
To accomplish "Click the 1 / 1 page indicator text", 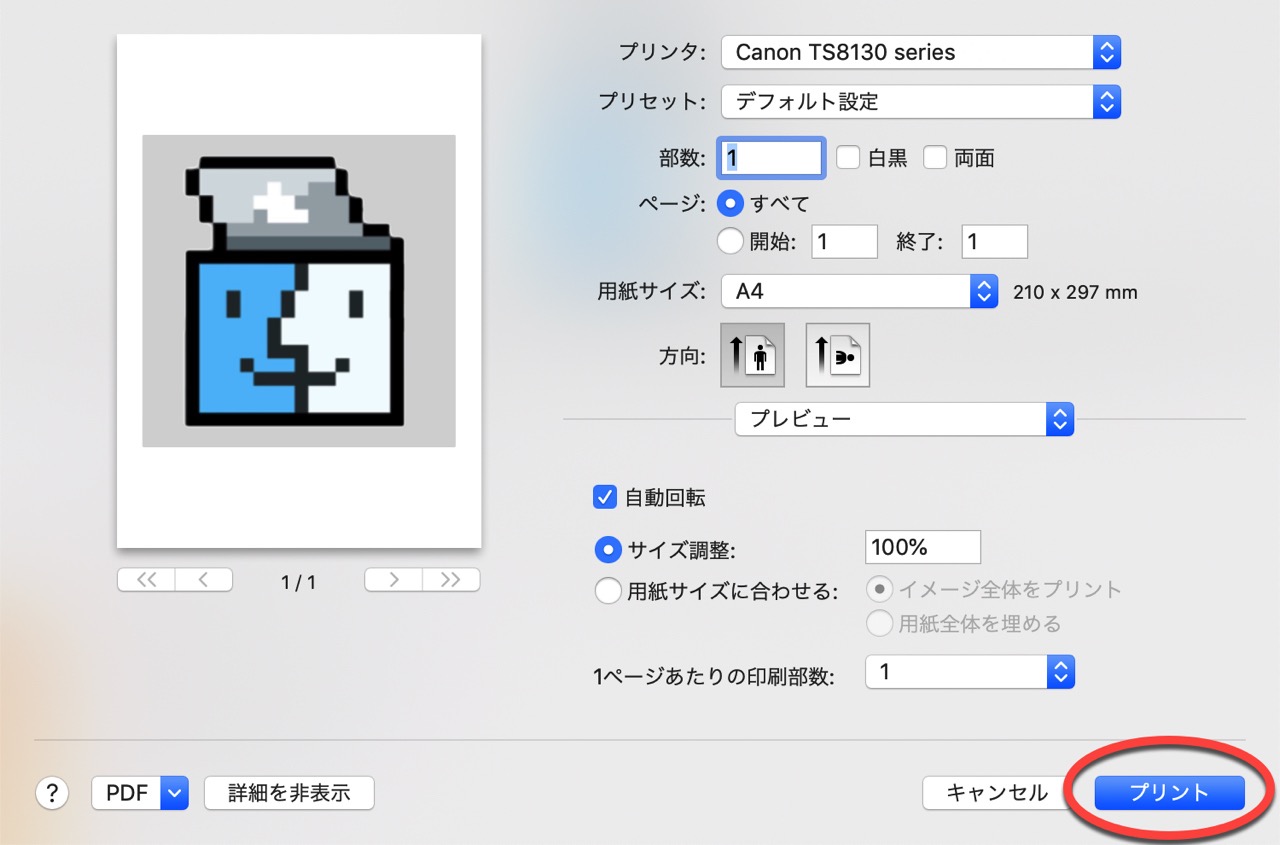I will [298, 582].
